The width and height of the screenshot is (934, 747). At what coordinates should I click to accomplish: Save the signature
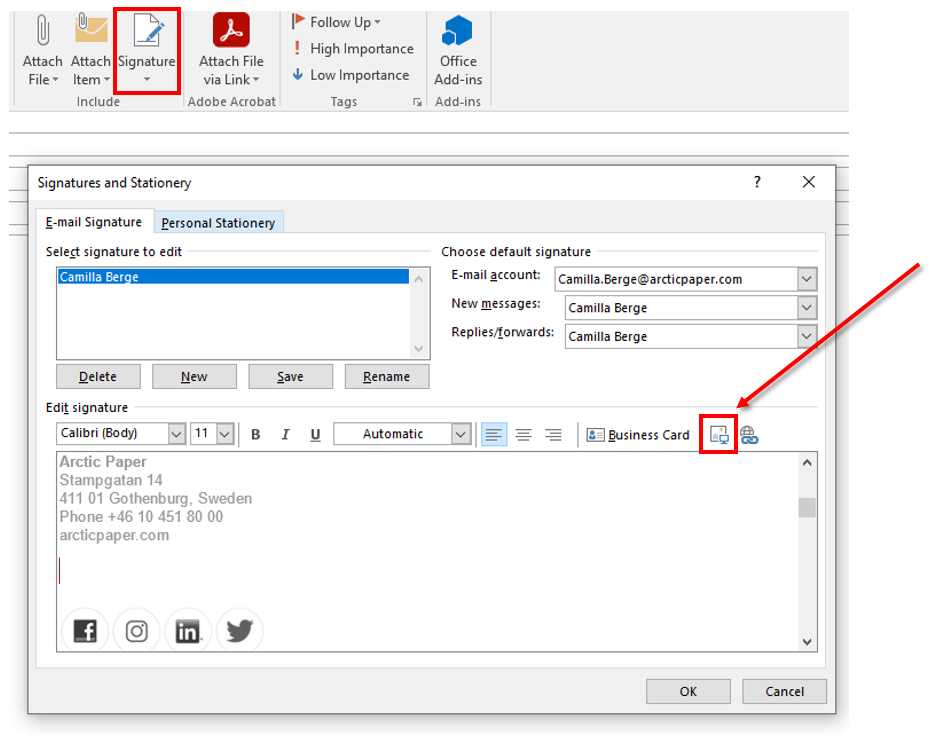[x=290, y=376]
